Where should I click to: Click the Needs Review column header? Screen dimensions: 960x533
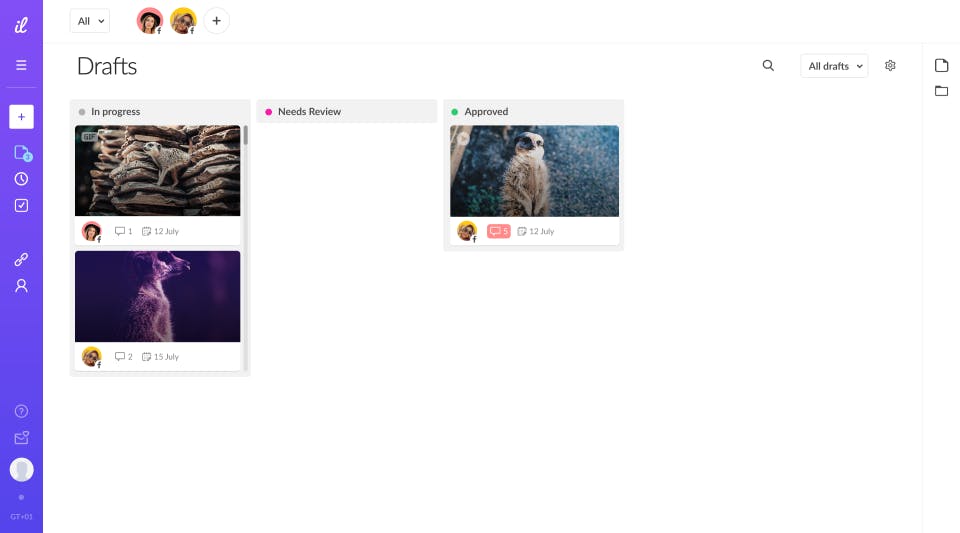[x=347, y=111]
